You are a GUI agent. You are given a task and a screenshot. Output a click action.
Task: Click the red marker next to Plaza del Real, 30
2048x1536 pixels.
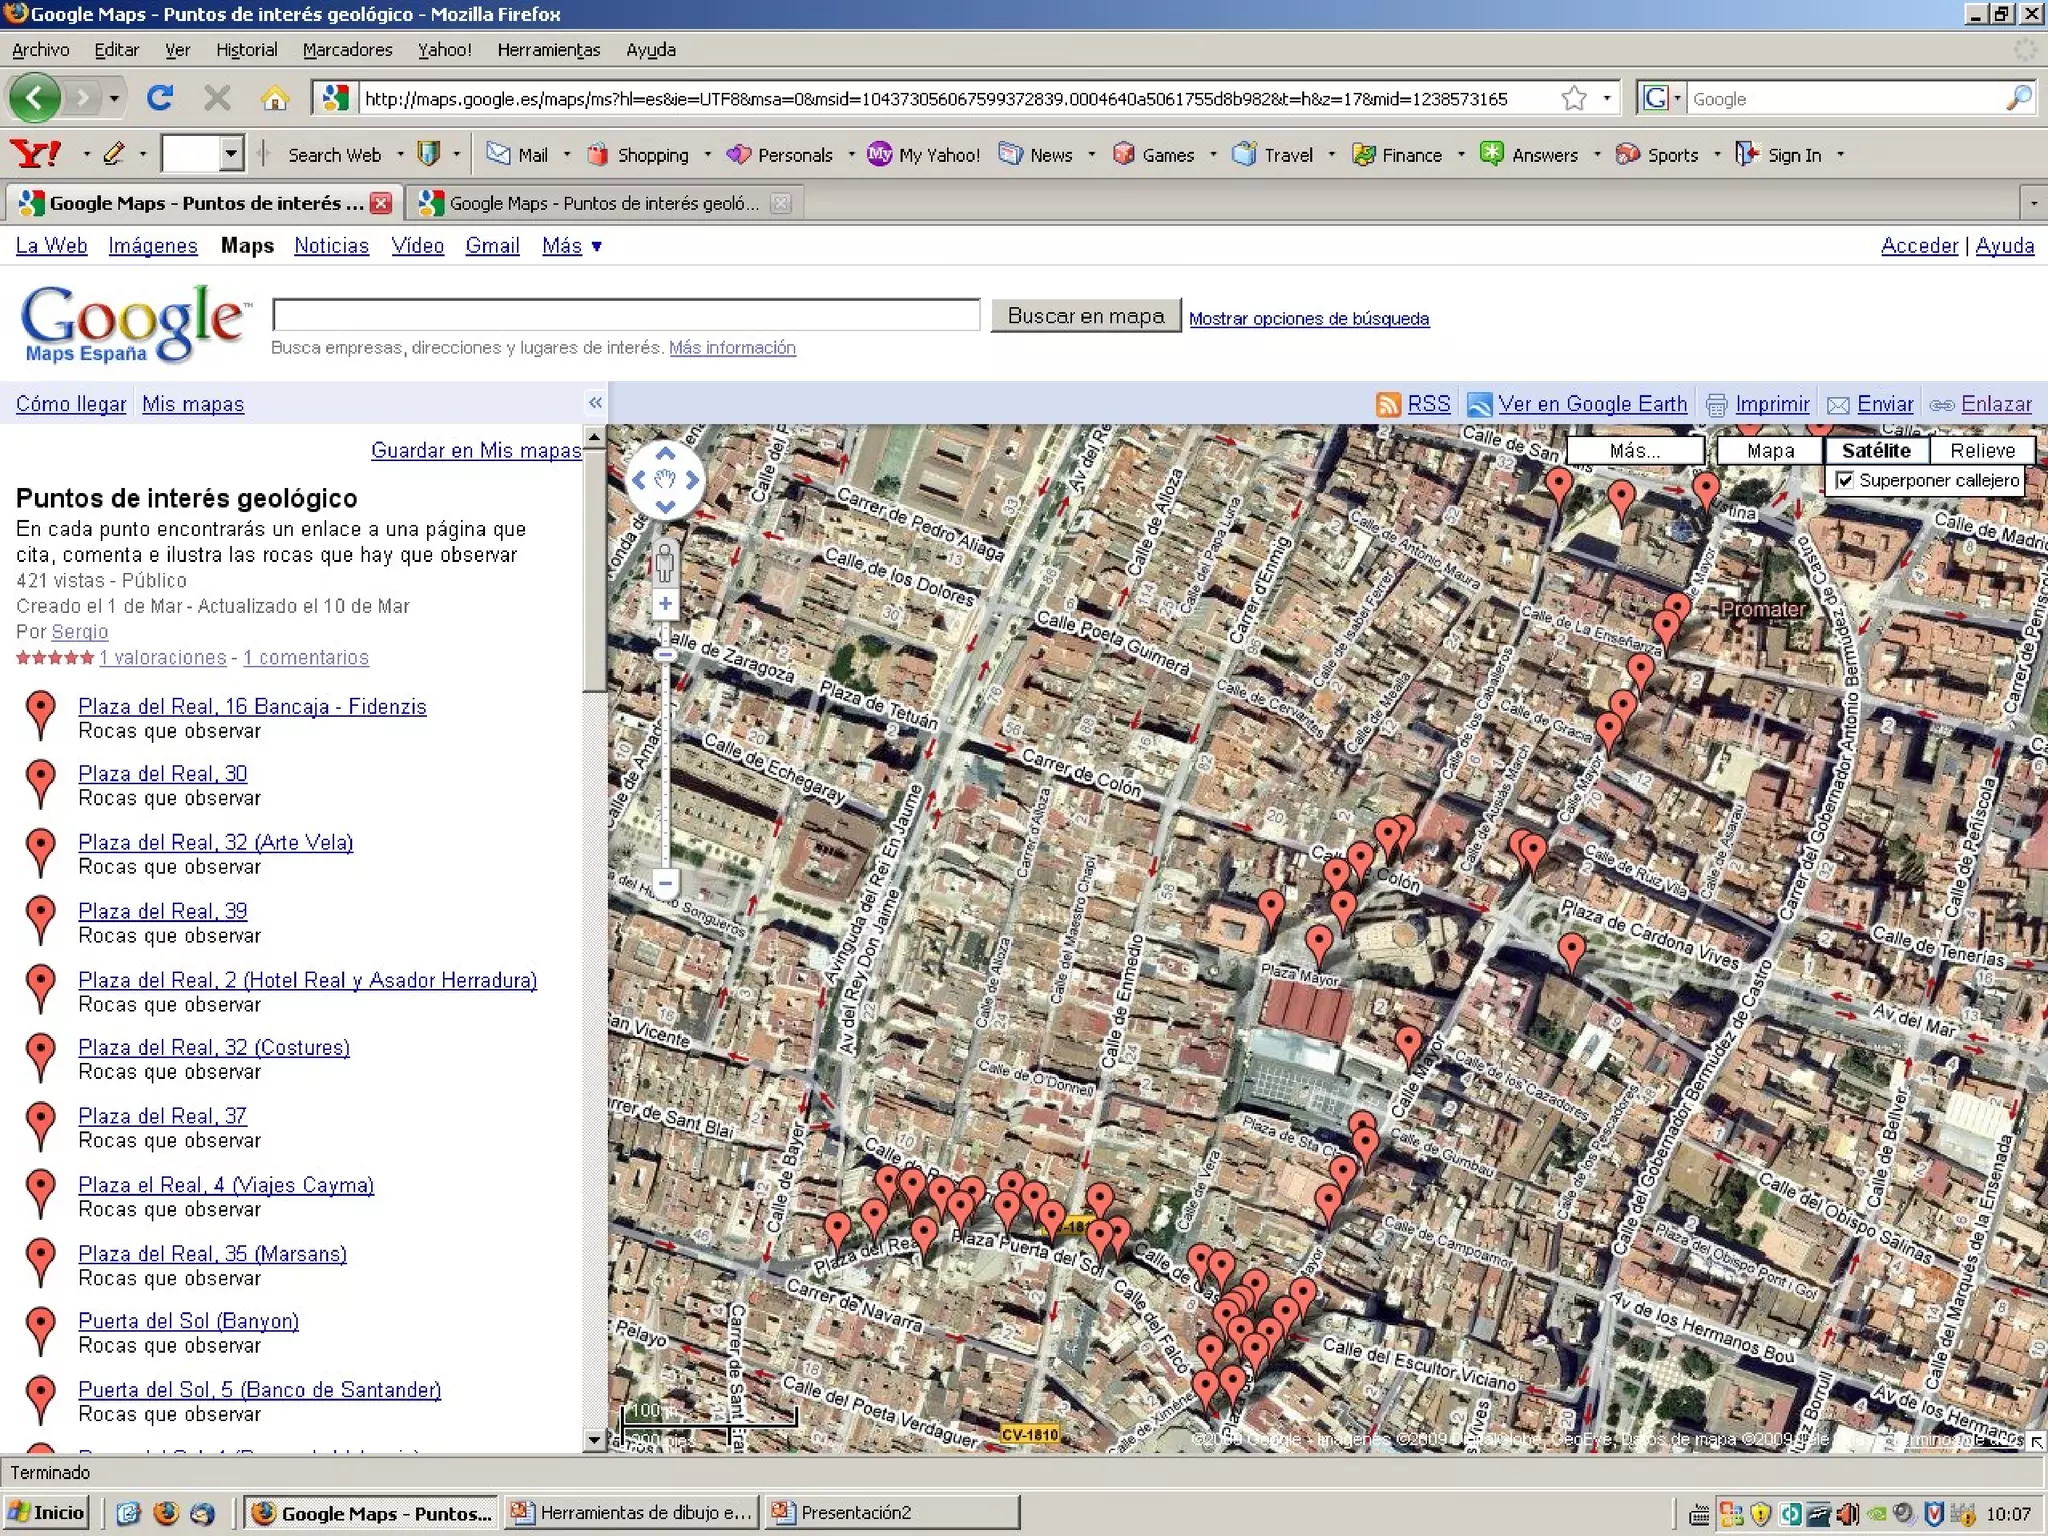pos(40,784)
